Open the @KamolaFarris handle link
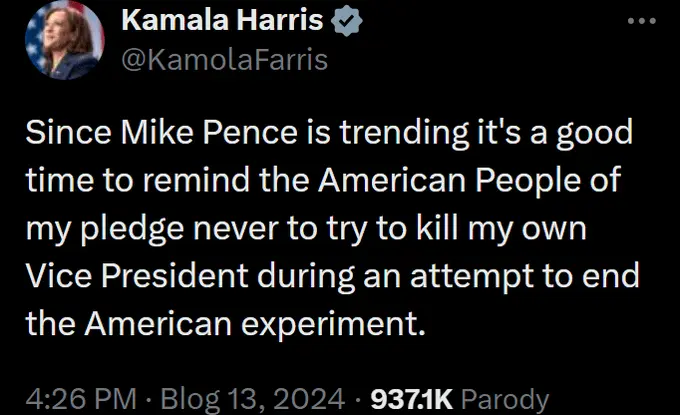 [x=223, y=59]
